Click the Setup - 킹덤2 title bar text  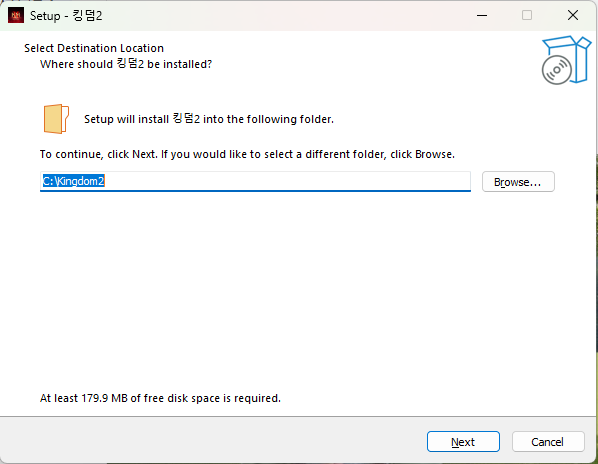click(66, 16)
